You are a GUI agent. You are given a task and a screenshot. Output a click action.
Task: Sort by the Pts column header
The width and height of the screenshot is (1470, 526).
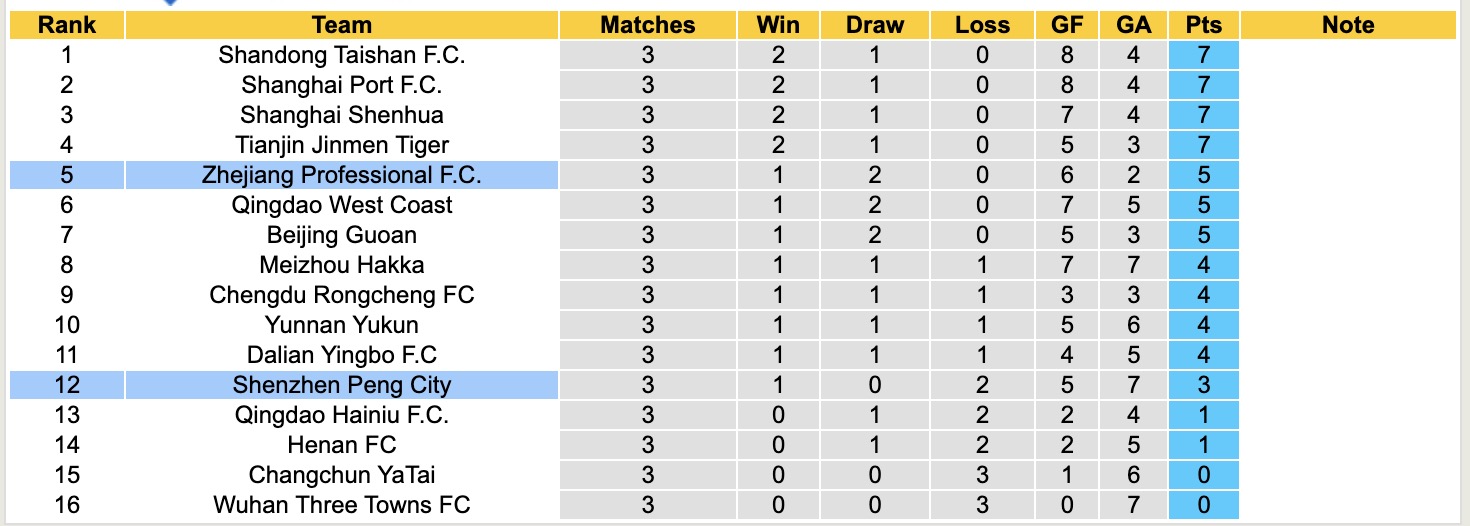[1203, 25]
